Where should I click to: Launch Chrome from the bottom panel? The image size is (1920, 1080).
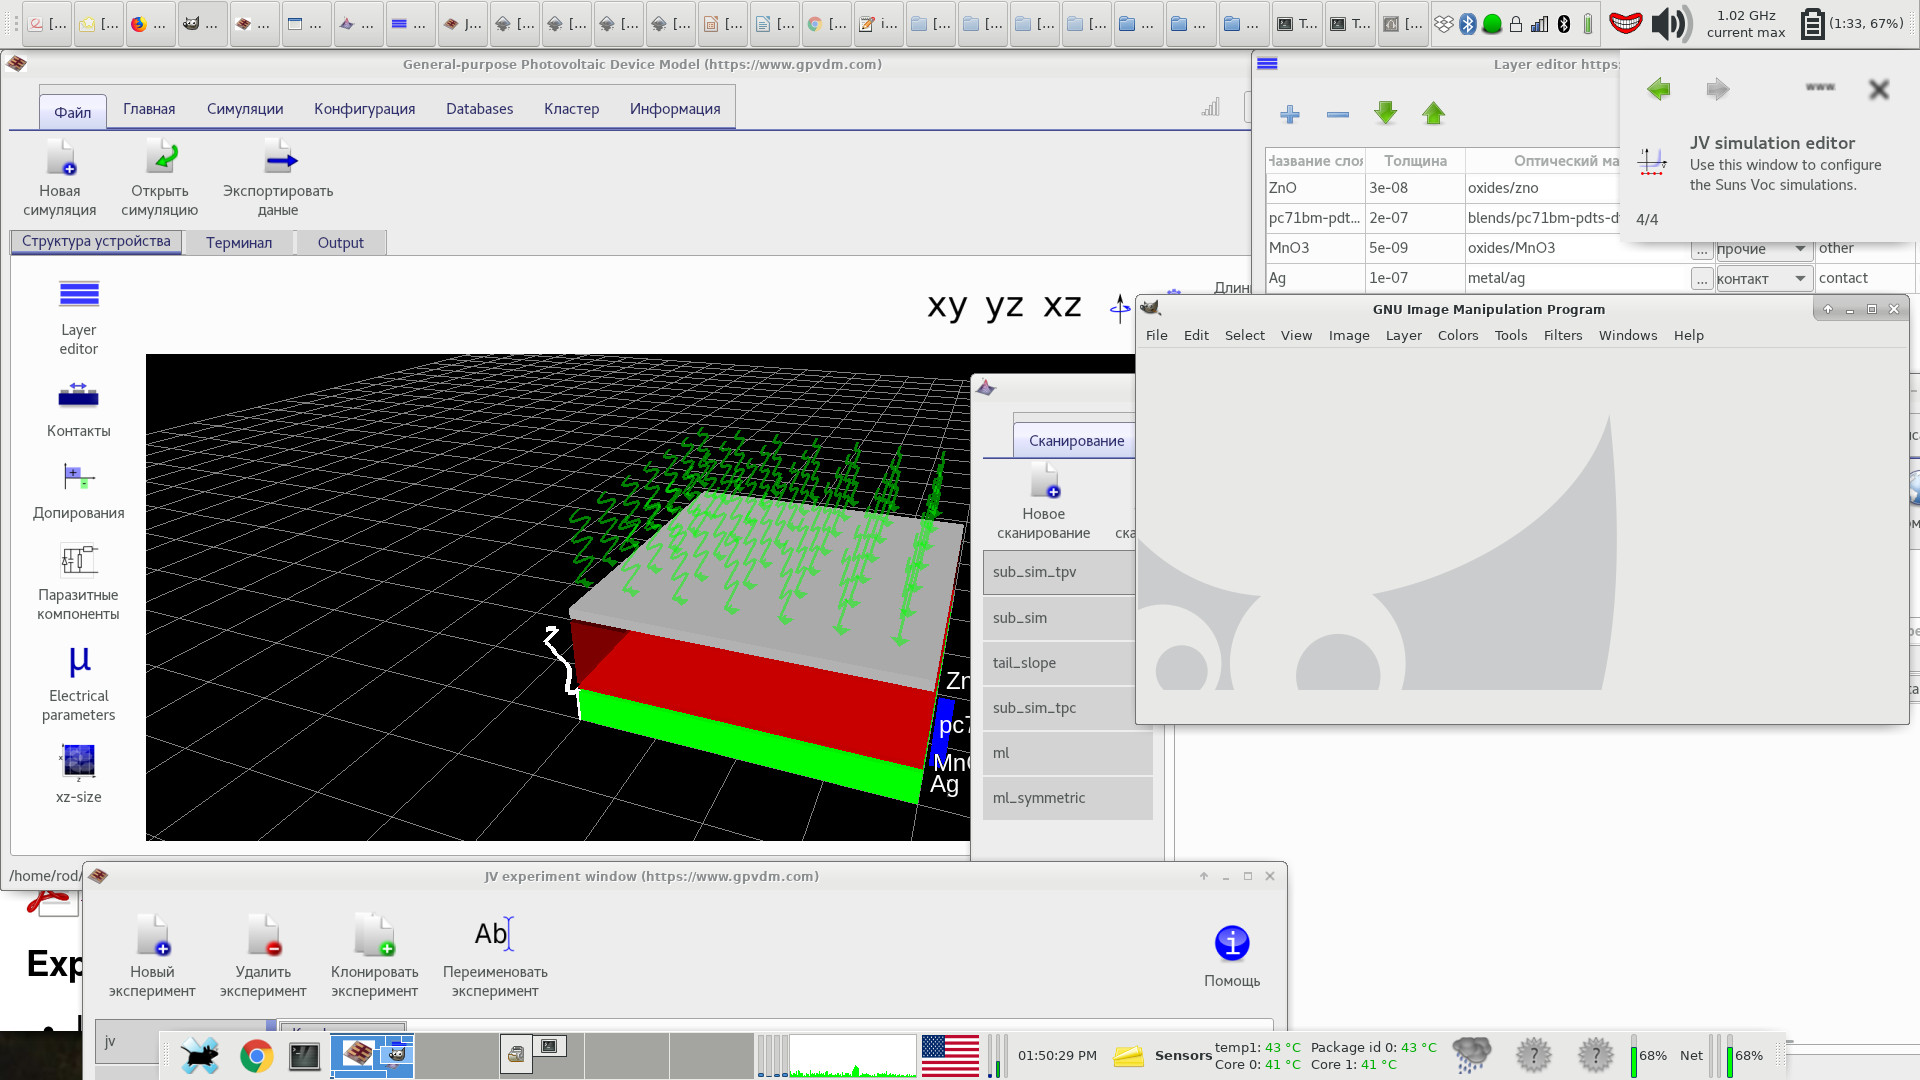pyautogui.click(x=256, y=1055)
